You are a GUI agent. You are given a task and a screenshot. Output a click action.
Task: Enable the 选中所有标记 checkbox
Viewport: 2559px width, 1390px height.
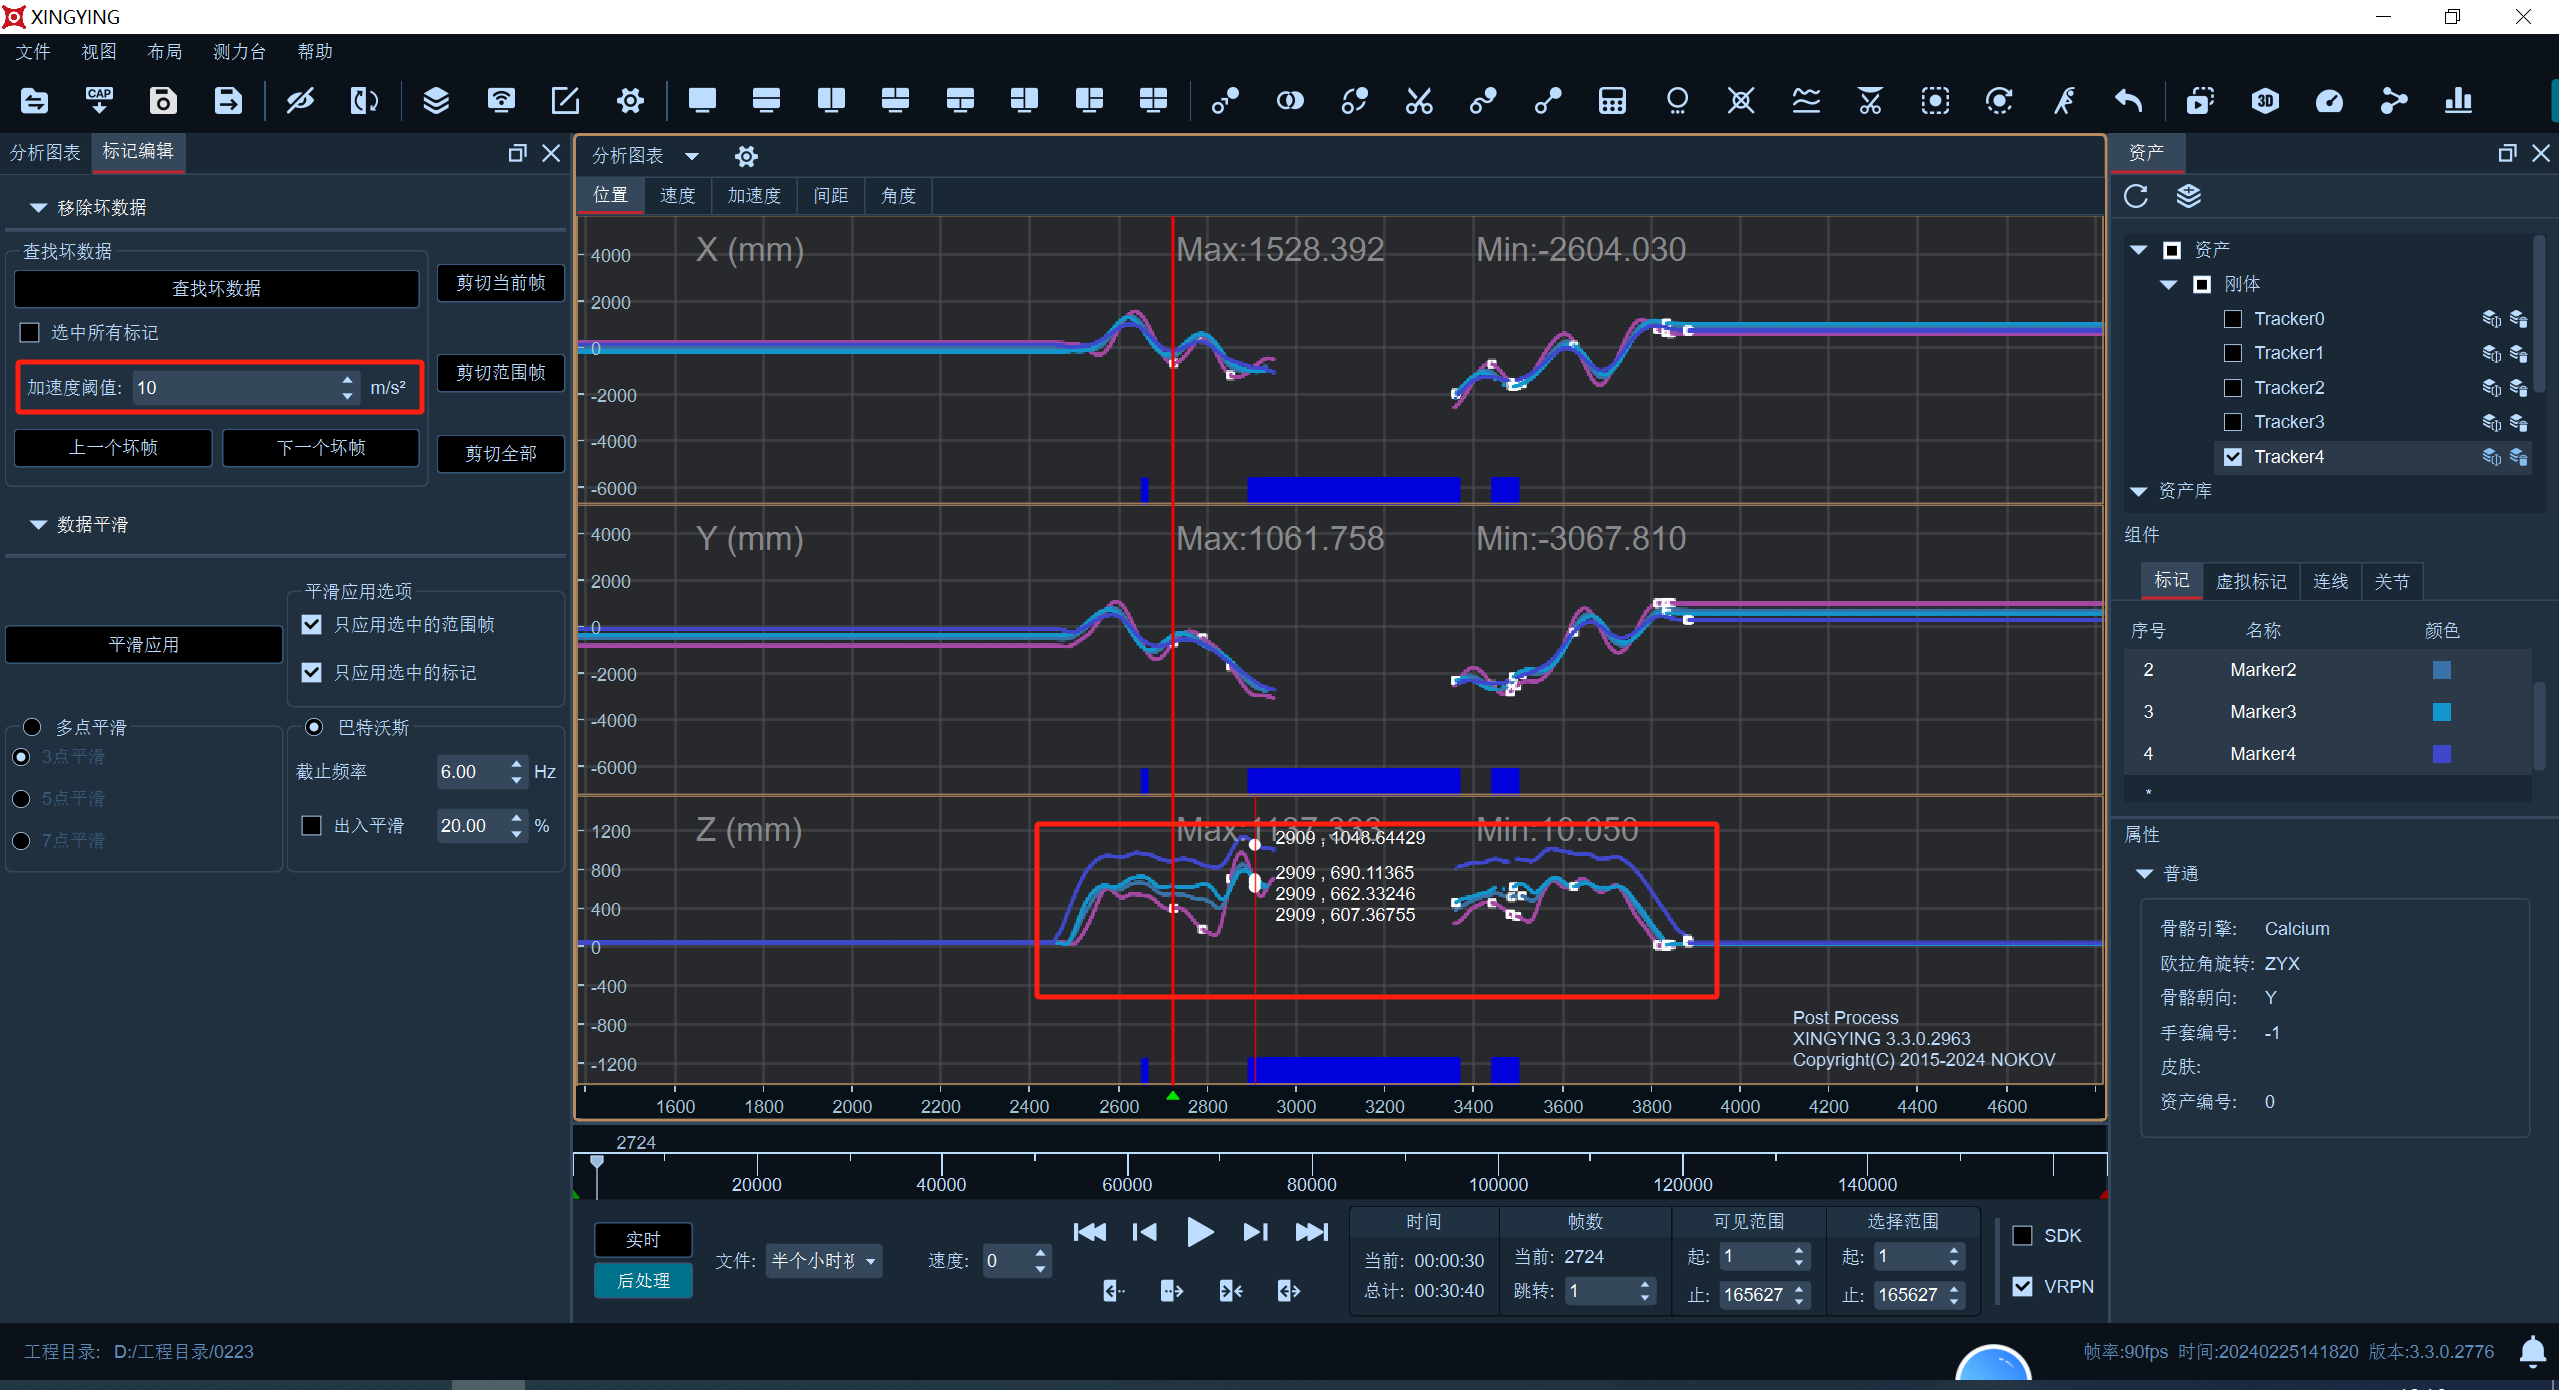[x=30, y=332]
